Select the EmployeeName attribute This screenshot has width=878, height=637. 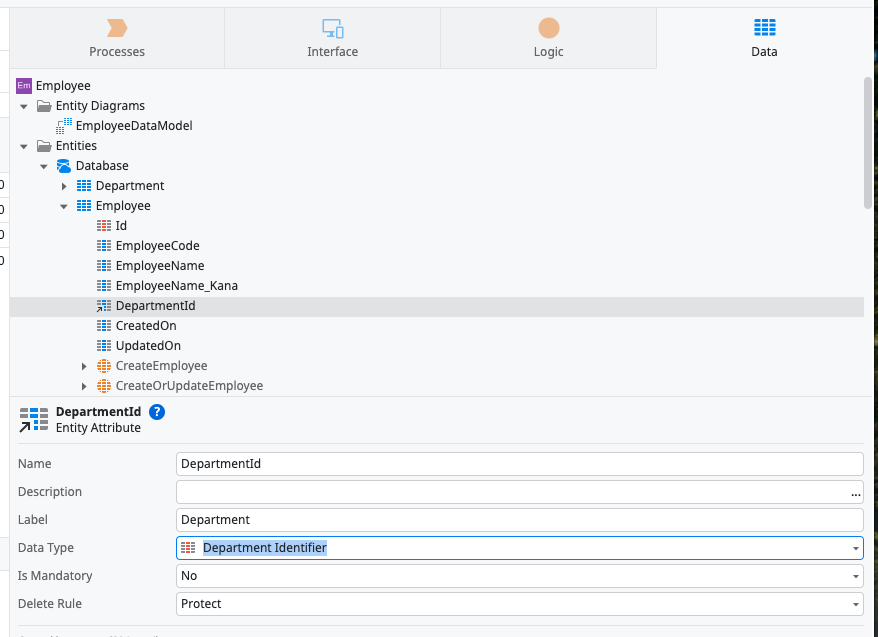(160, 266)
